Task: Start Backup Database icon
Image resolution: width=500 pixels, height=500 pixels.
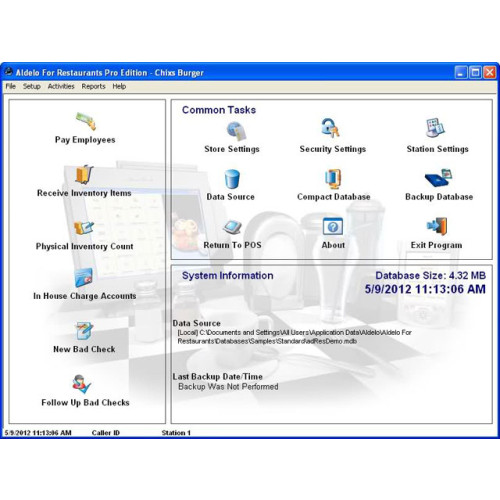Action: click(x=438, y=178)
